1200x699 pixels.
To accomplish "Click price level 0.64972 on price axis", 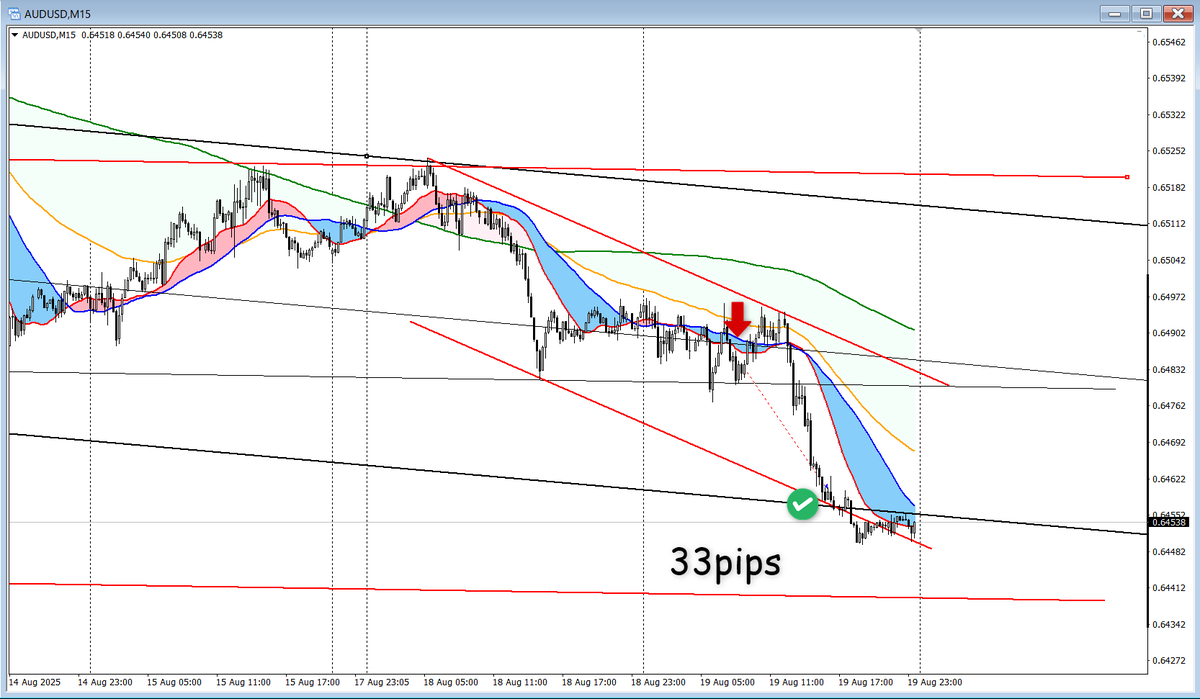I will 1168,297.
